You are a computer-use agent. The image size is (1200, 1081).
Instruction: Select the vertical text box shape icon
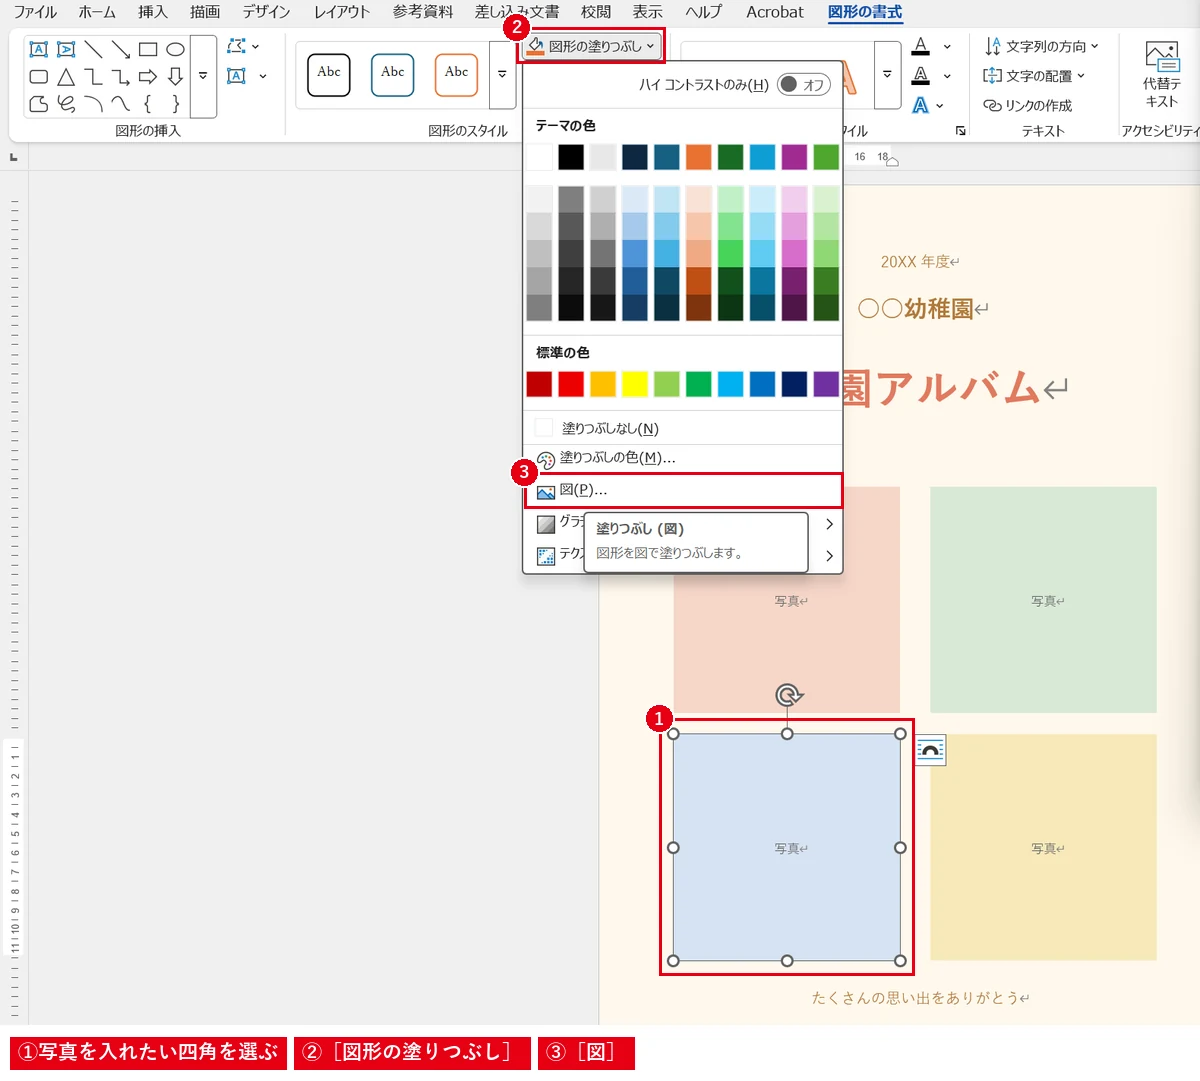coord(66,49)
